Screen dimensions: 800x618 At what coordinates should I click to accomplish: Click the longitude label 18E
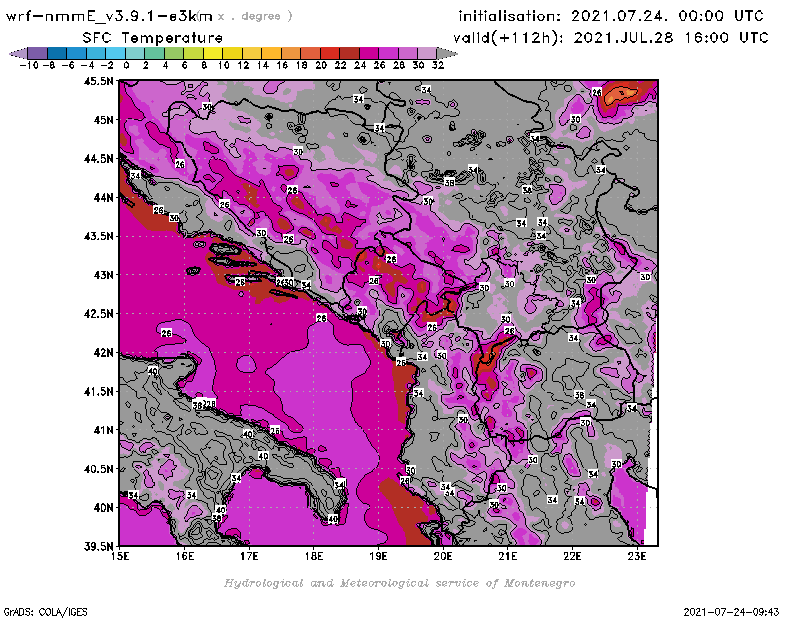coord(314,556)
